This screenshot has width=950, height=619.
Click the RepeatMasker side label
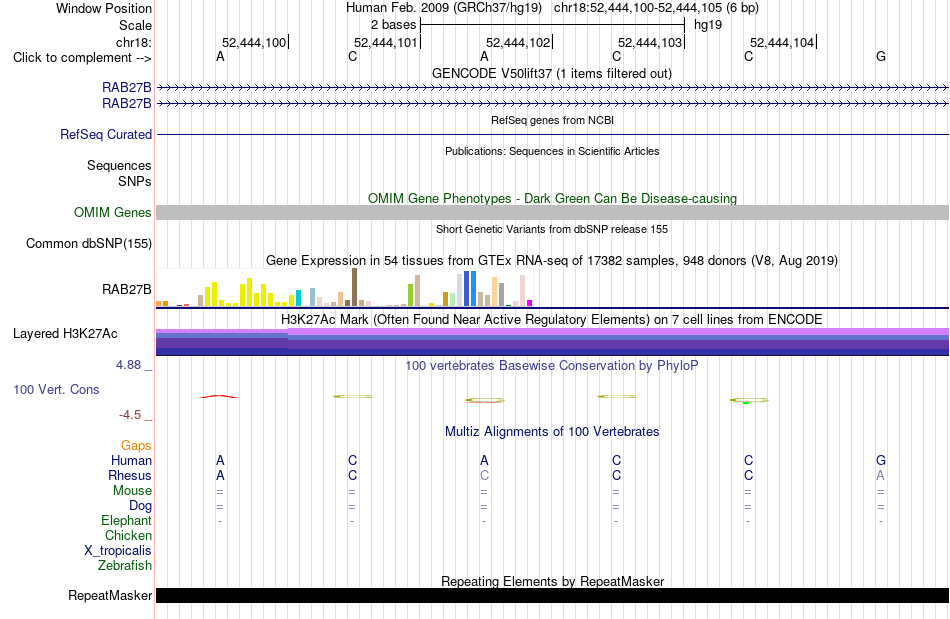click(x=110, y=595)
